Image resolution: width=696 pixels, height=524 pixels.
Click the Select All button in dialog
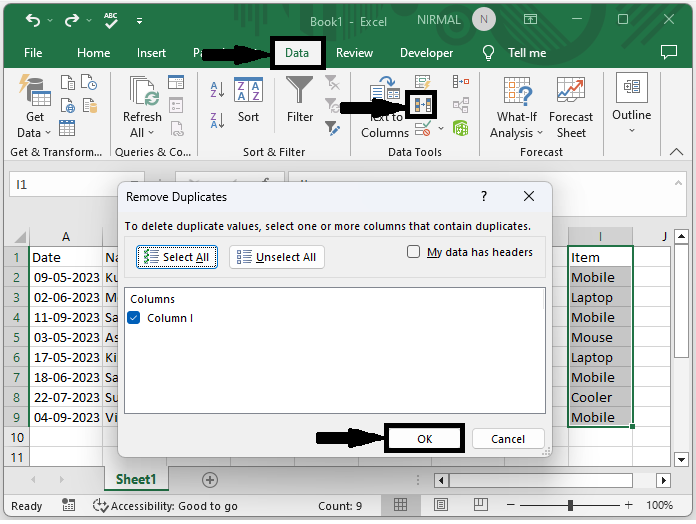click(177, 257)
